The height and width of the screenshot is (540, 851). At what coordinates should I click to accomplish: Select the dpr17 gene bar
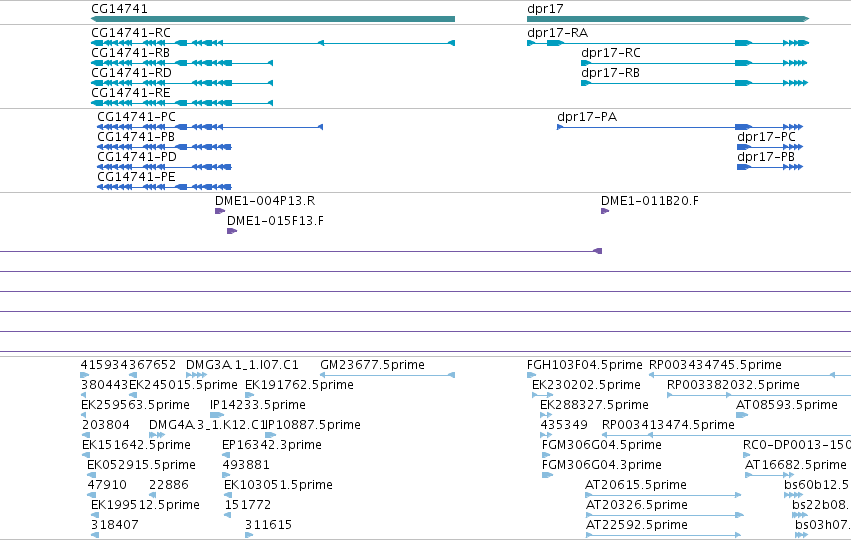click(x=668, y=19)
